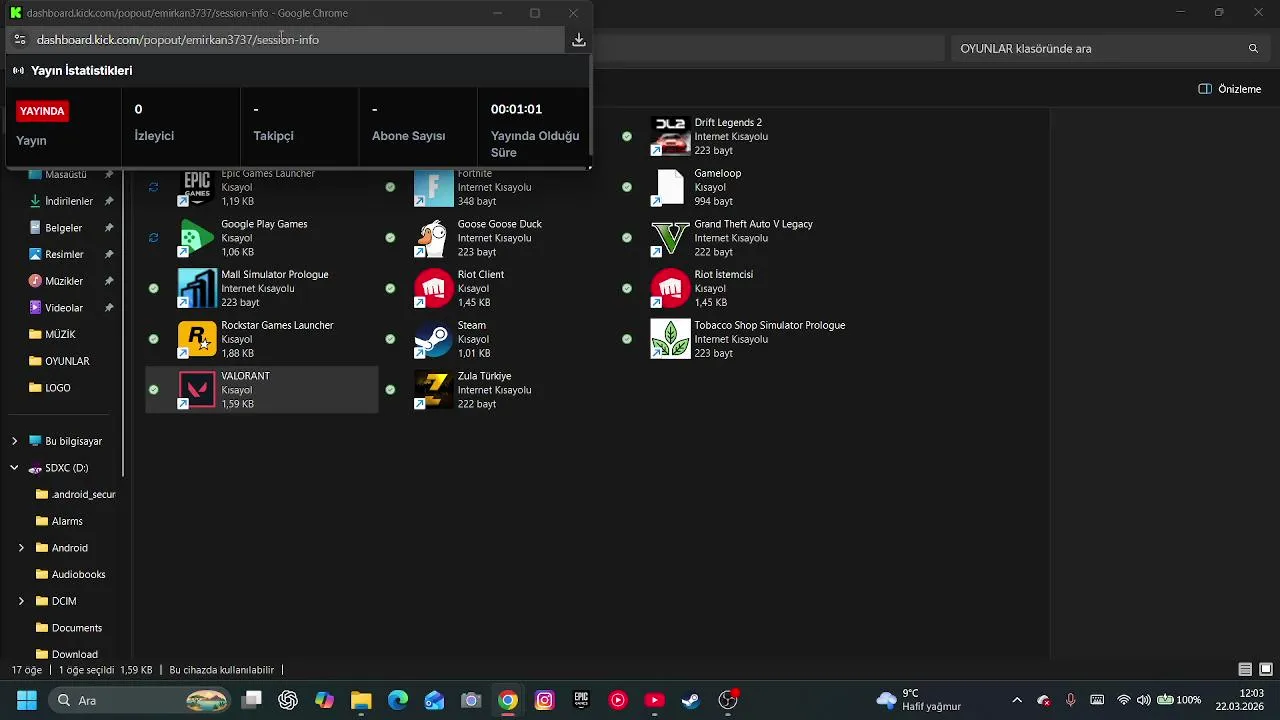Click the microphone tray icon
Image resolution: width=1280 pixels, height=720 pixels.
point(1071,700)
